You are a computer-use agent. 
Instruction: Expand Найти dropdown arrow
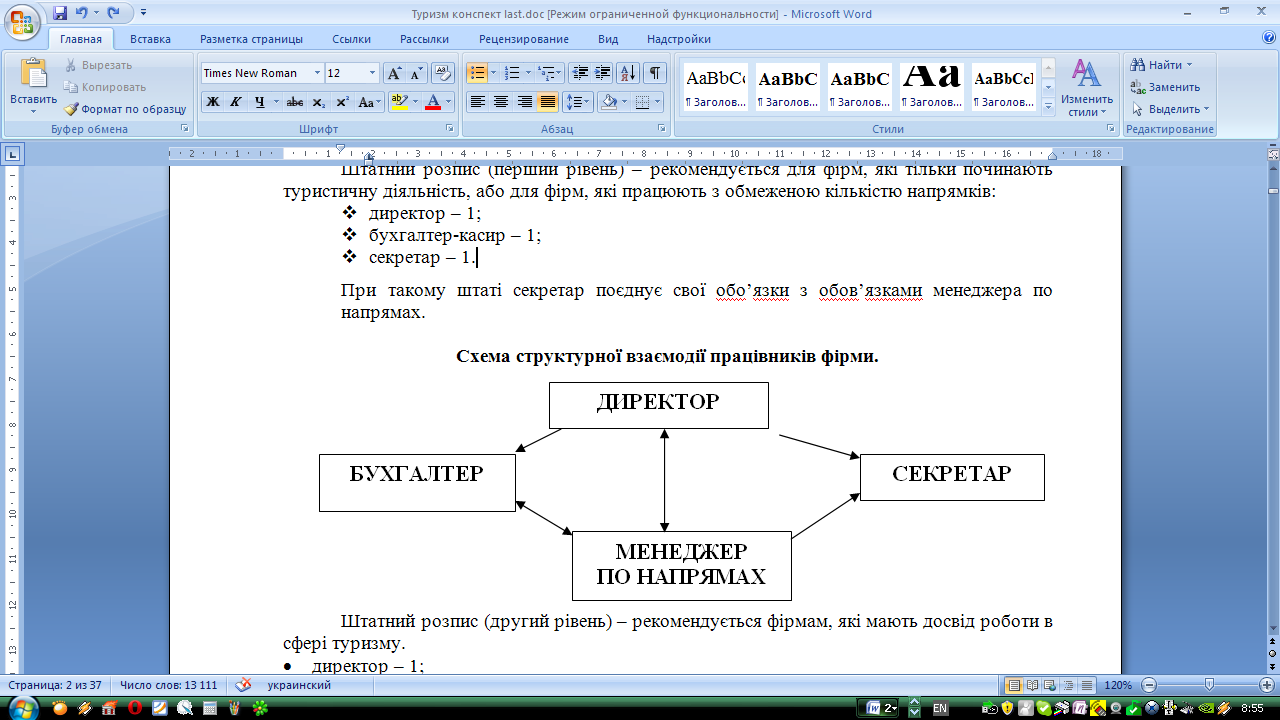1190,65
